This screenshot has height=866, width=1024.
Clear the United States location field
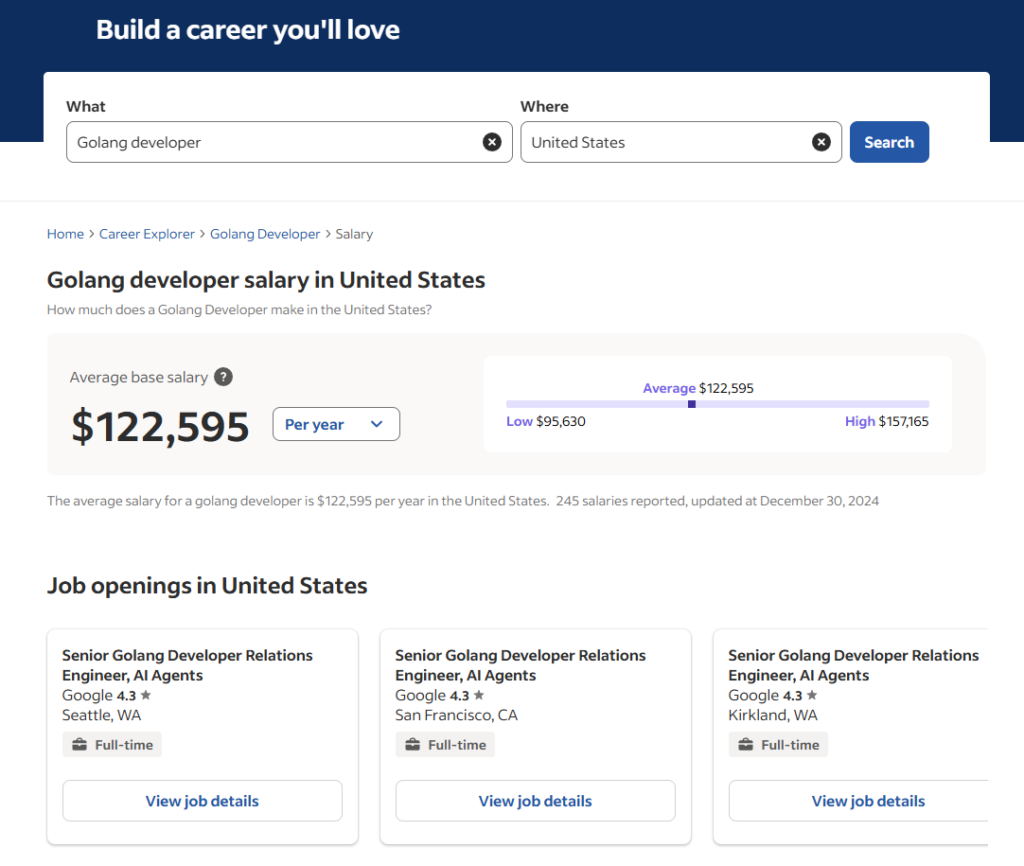[821, 142]
